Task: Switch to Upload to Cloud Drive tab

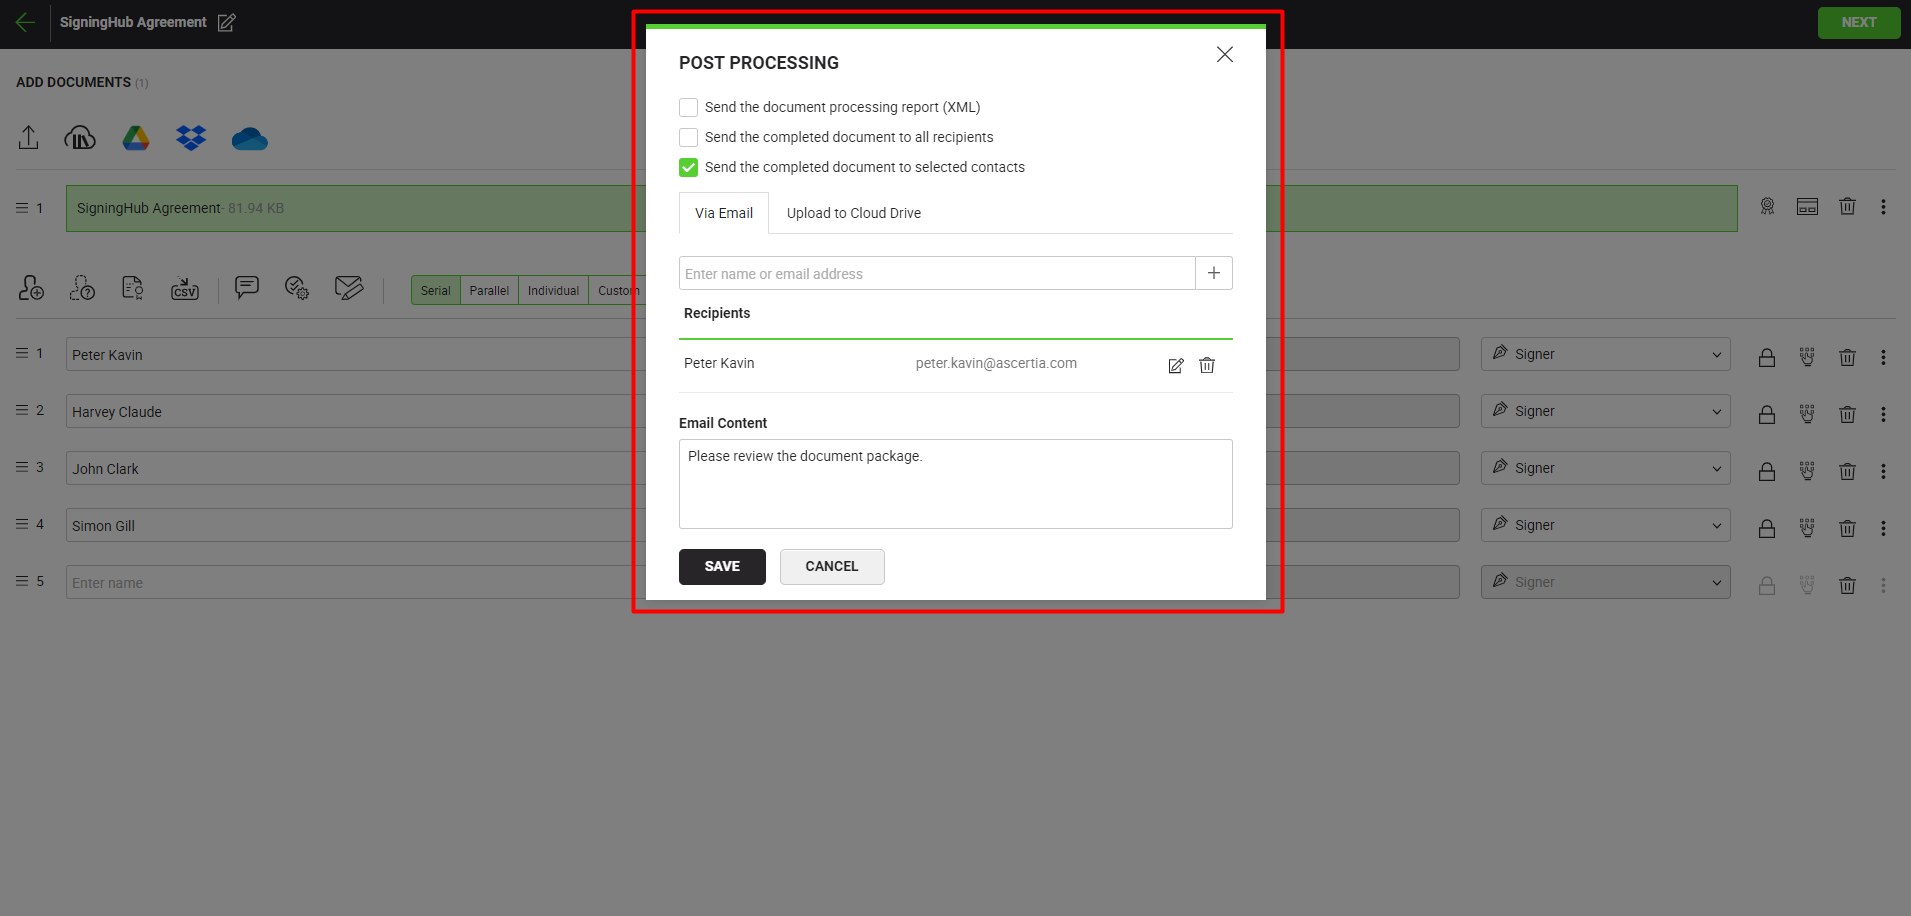Action: coord(853,213)
